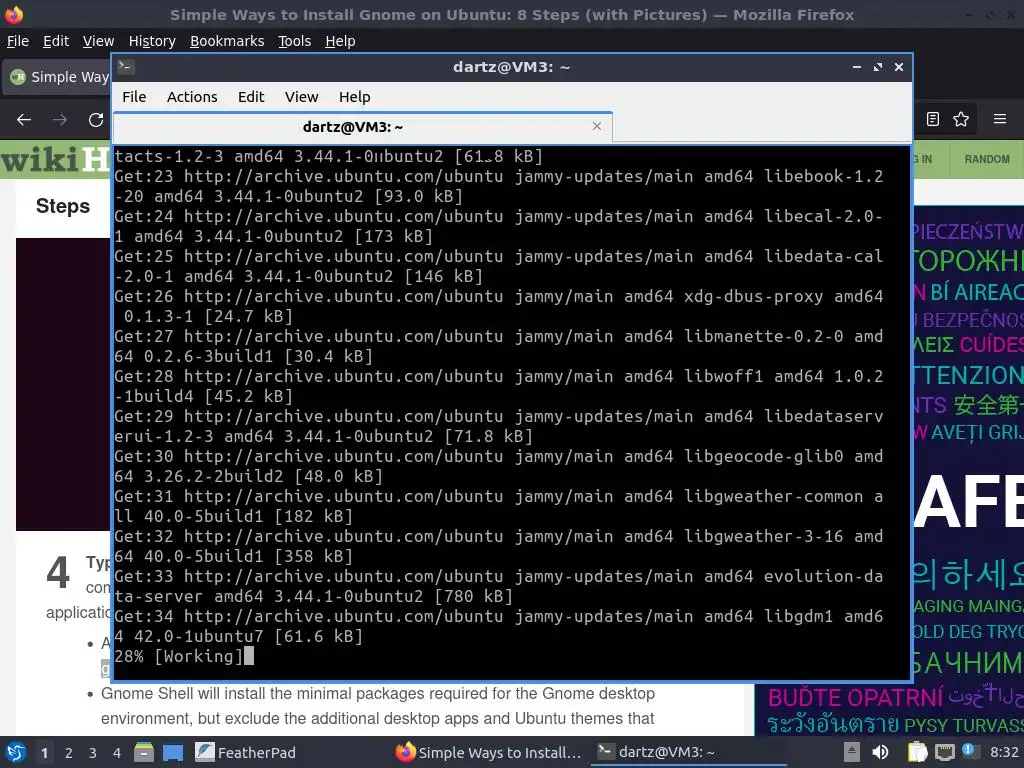Open Firefox File menu
This screenshot has width=1024, height=768.
pyautogui.click(x=18, y=41)
